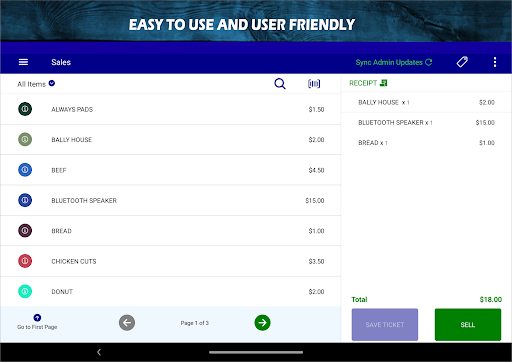The image size is (512, 362).
Task: Open the discount tag icon
Action: [x=462, y=62]
